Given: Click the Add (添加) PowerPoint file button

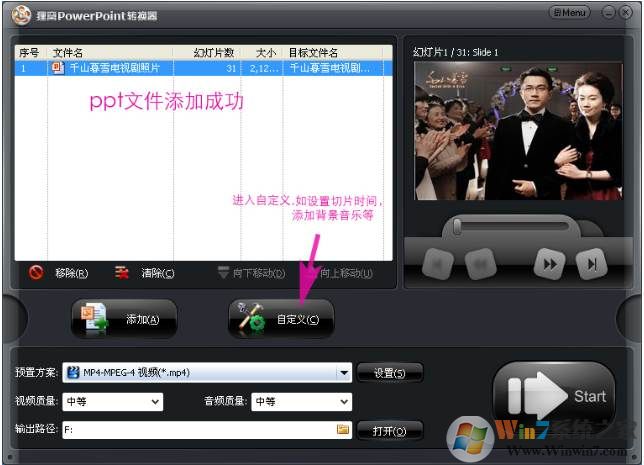Looking at the screenshot, I should (x=124, y=319).
